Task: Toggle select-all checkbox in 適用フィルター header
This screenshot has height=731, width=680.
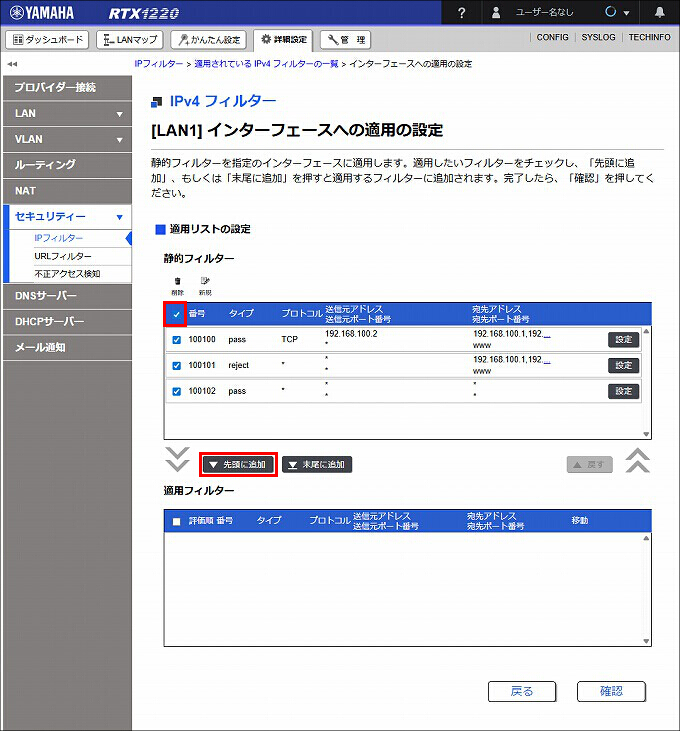Action: point(176,522)
